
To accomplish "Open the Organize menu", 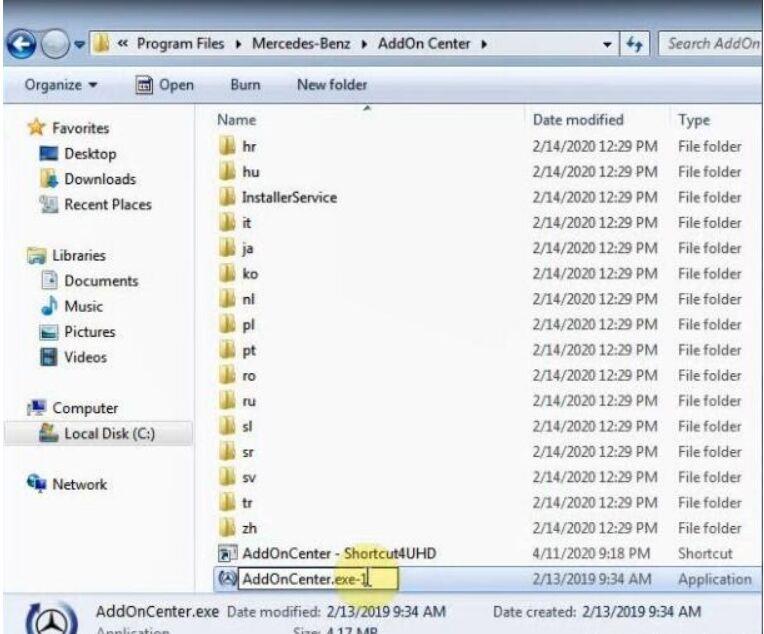I will coord(61,85).
